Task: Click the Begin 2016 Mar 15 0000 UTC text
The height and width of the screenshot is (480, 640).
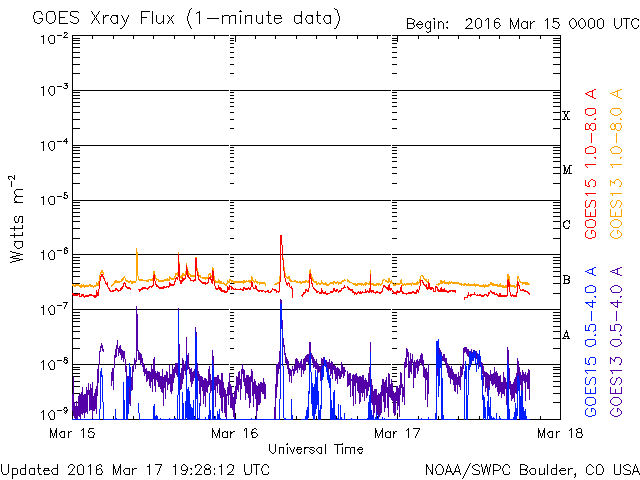Action: [522, 24]
